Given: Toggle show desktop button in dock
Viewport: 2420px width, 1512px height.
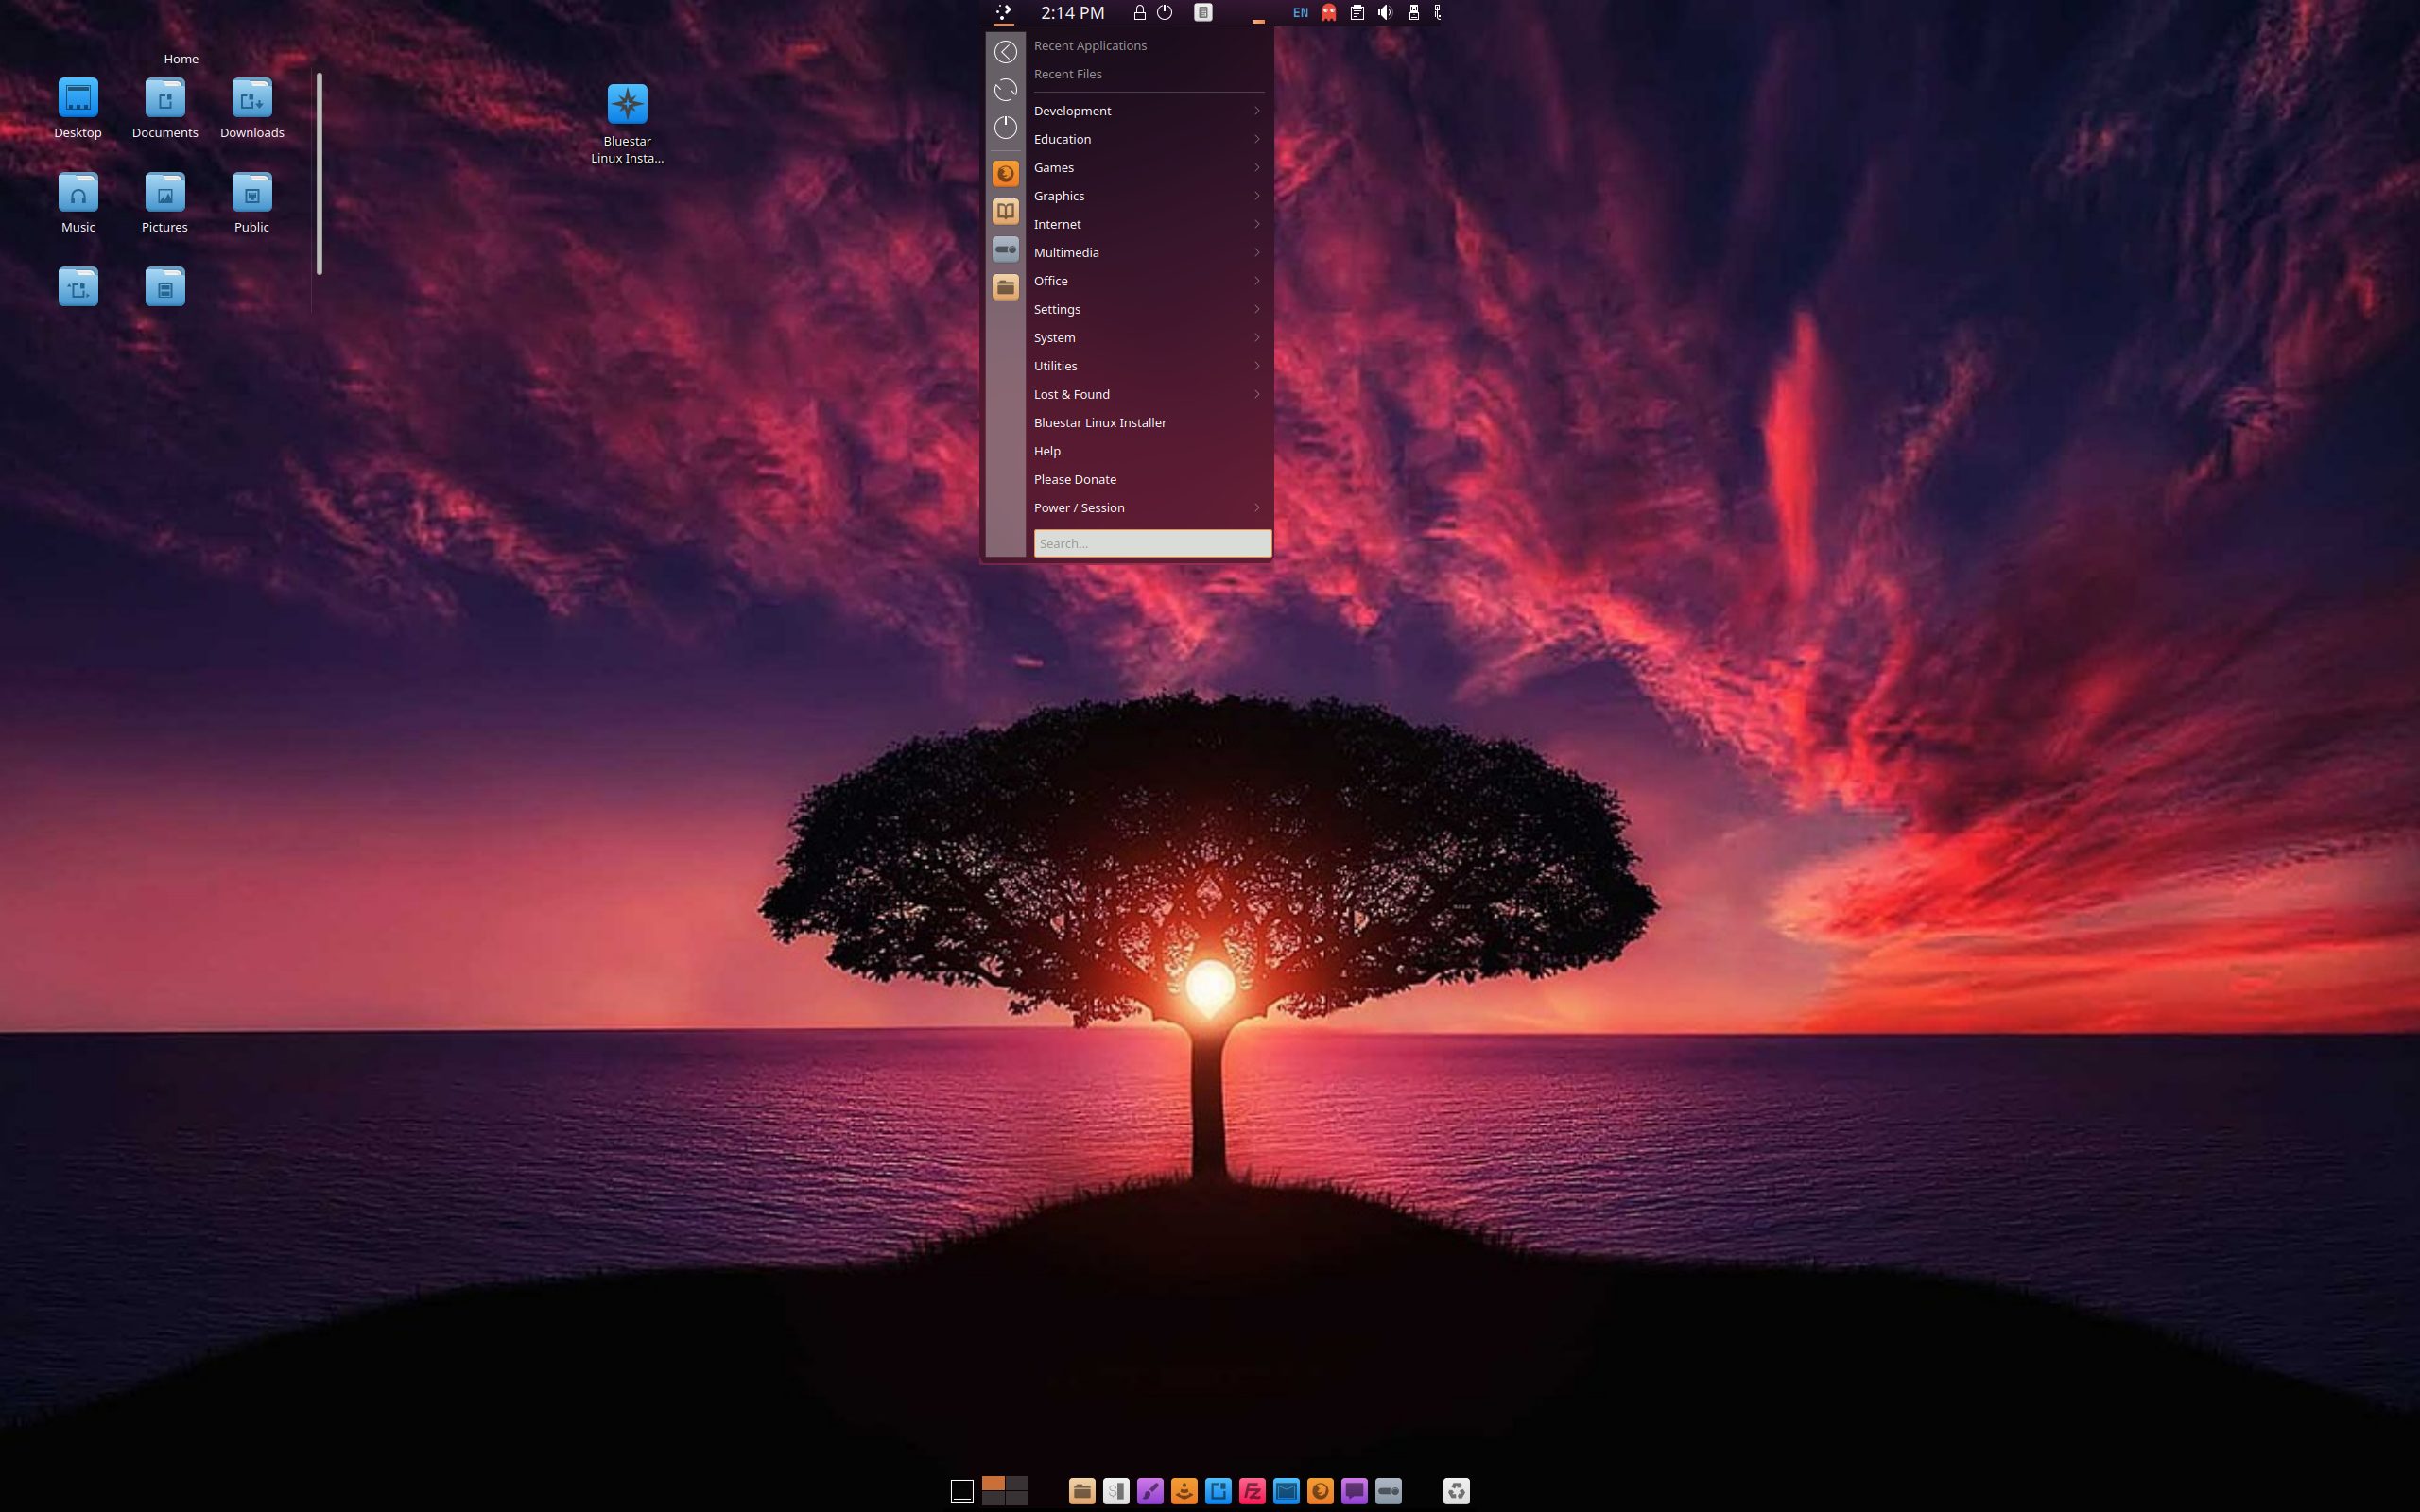Looking at the screenshot, I should [961, 1491].
